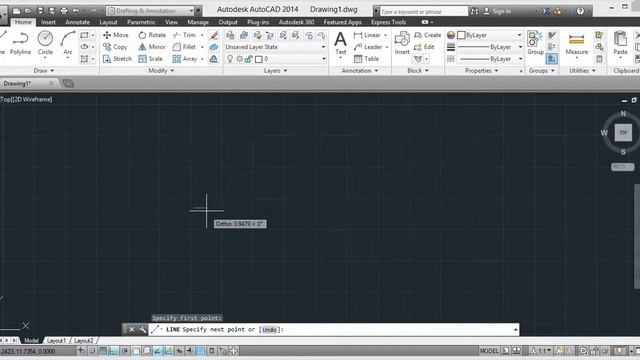Expand the Modify panel

(x=161, y=71)
